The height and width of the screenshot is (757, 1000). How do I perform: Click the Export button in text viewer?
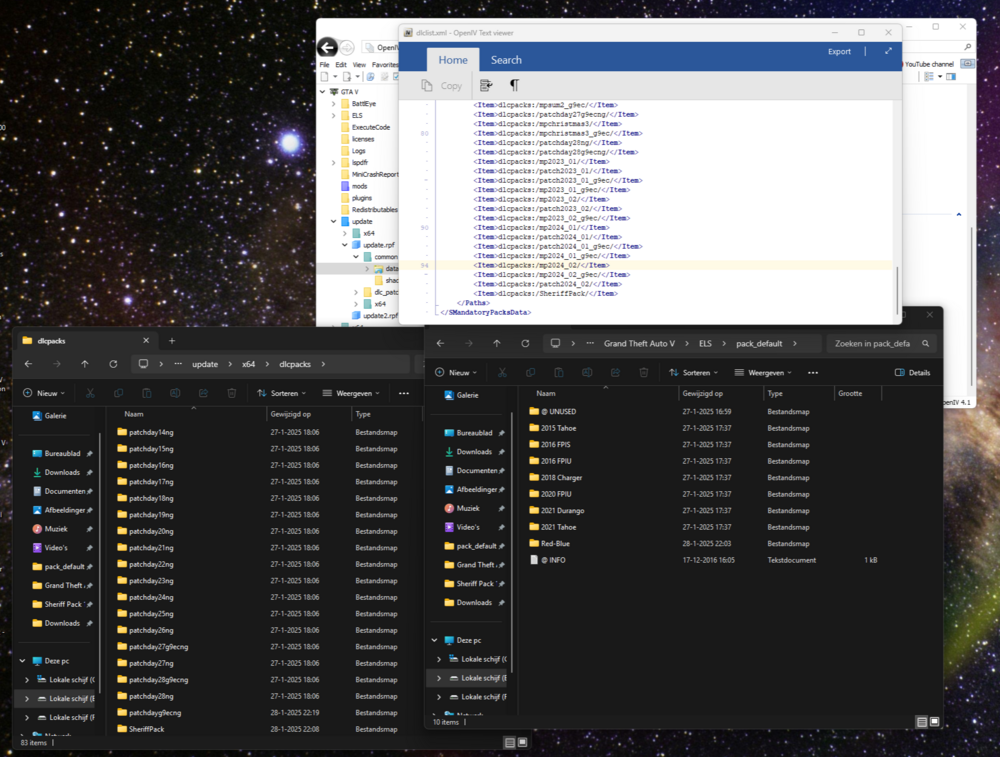pyautogui.click(x=839, y=51)
